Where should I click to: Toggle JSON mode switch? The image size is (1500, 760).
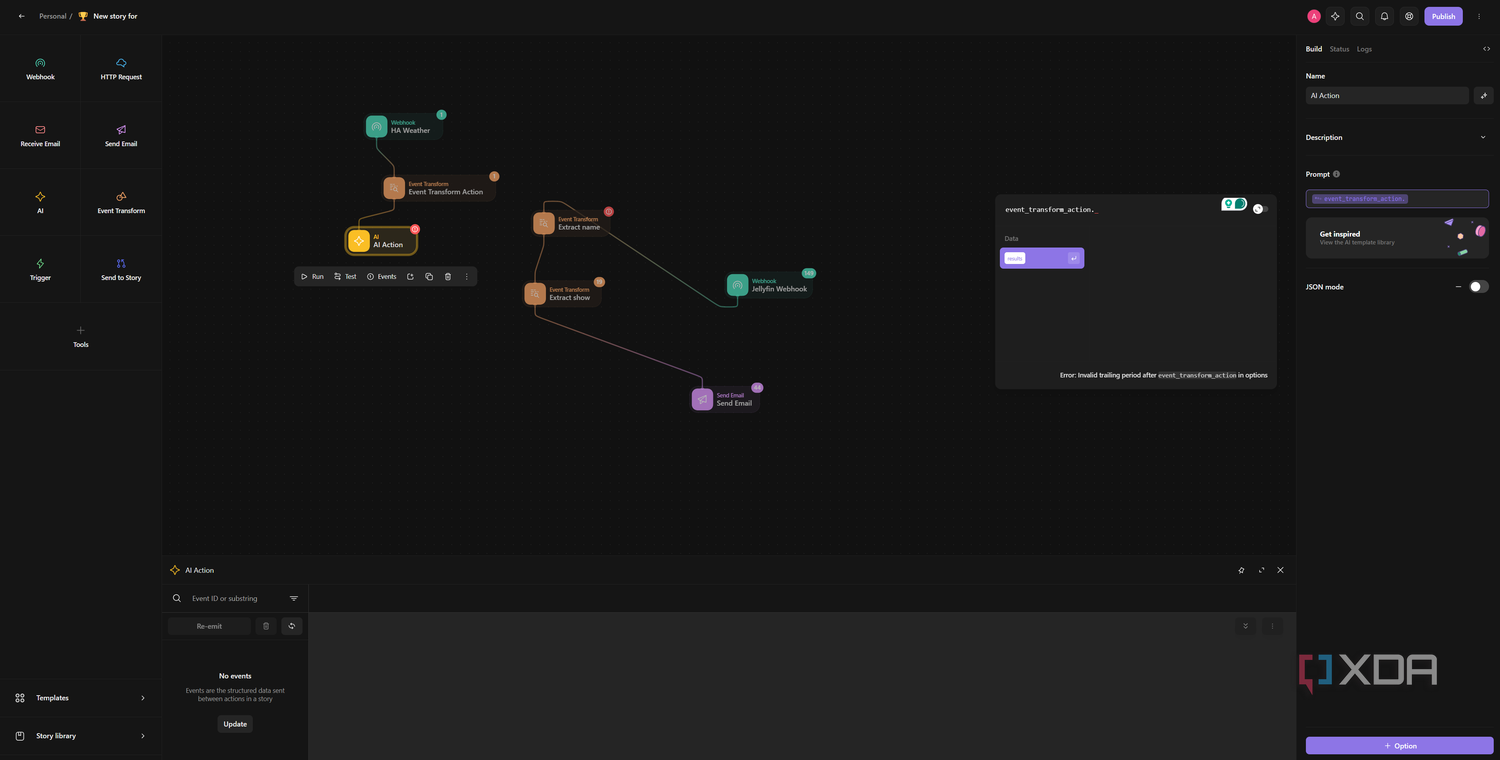pyautogui.click(x=1479, y=287)
